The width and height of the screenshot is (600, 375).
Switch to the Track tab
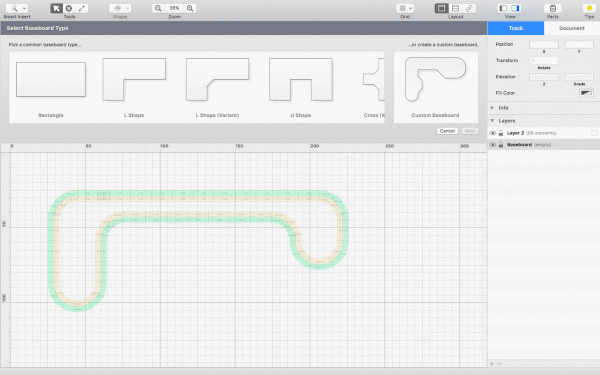coord(515,28)
